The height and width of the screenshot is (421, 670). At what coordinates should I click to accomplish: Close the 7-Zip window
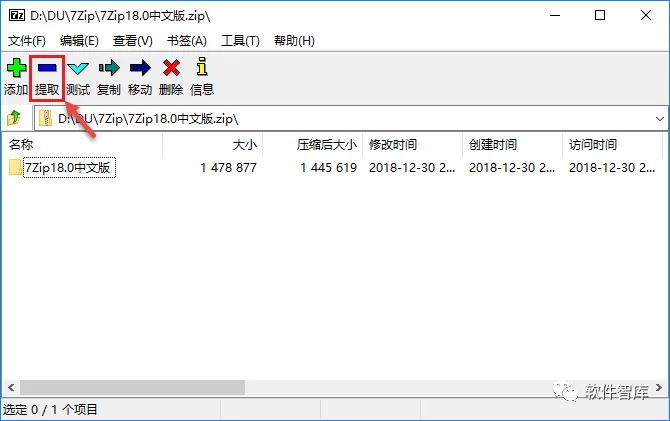(646, 16)
